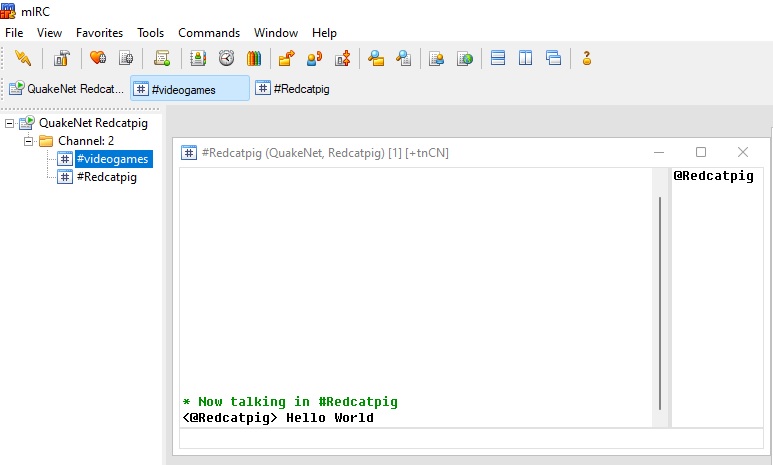Open the Help menu
This screenshot has height=465, width=773.
click(x=324, y=33)
